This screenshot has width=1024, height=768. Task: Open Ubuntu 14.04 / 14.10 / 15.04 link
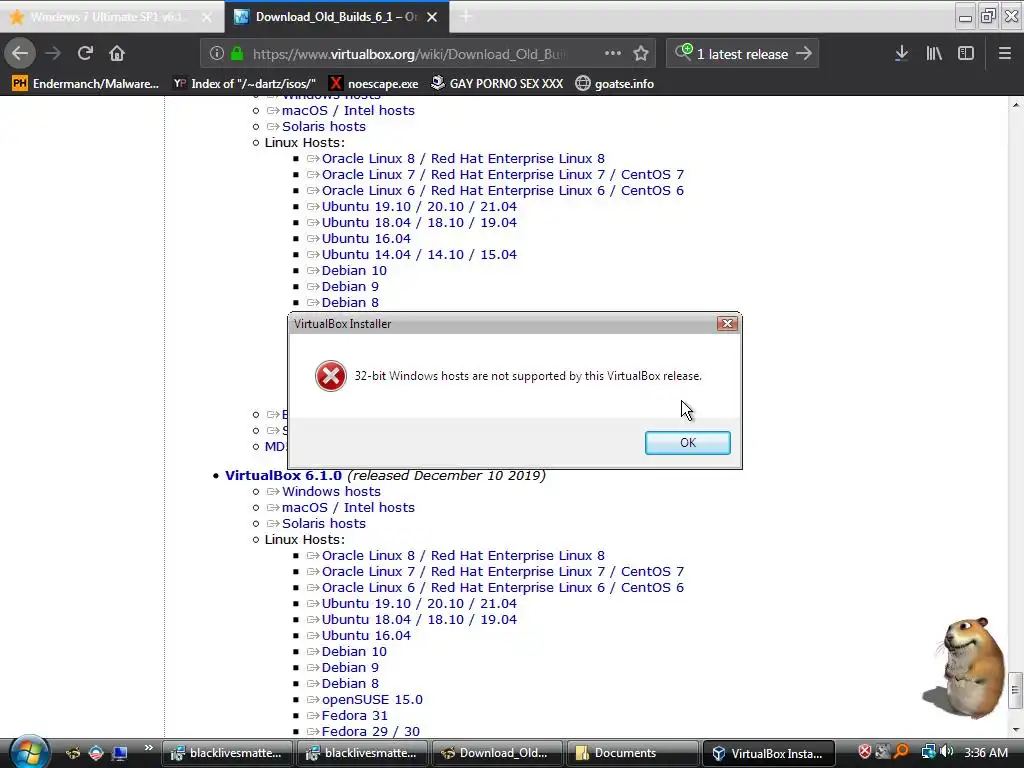pyautogui.click(x=419, y=255)
